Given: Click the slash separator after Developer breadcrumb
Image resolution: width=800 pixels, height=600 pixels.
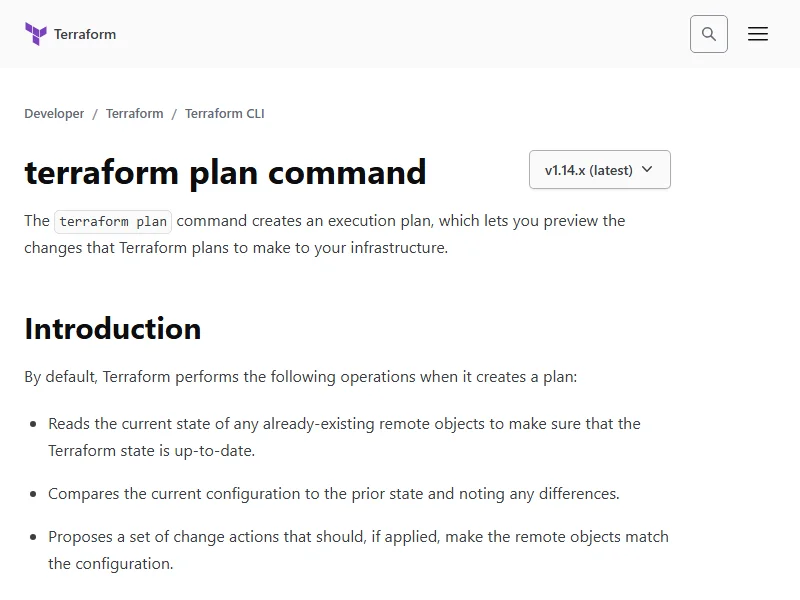Looking at the screenshot, I should [95, 114].
